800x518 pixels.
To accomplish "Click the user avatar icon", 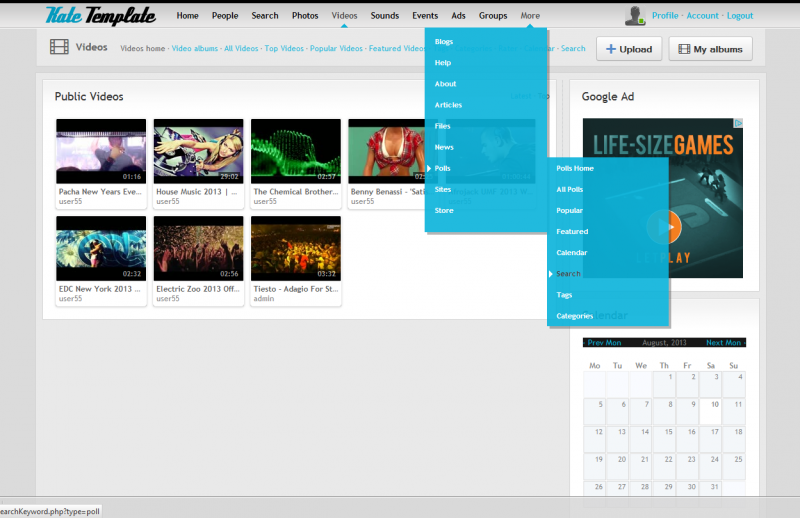I will click(x=635, y=15).
